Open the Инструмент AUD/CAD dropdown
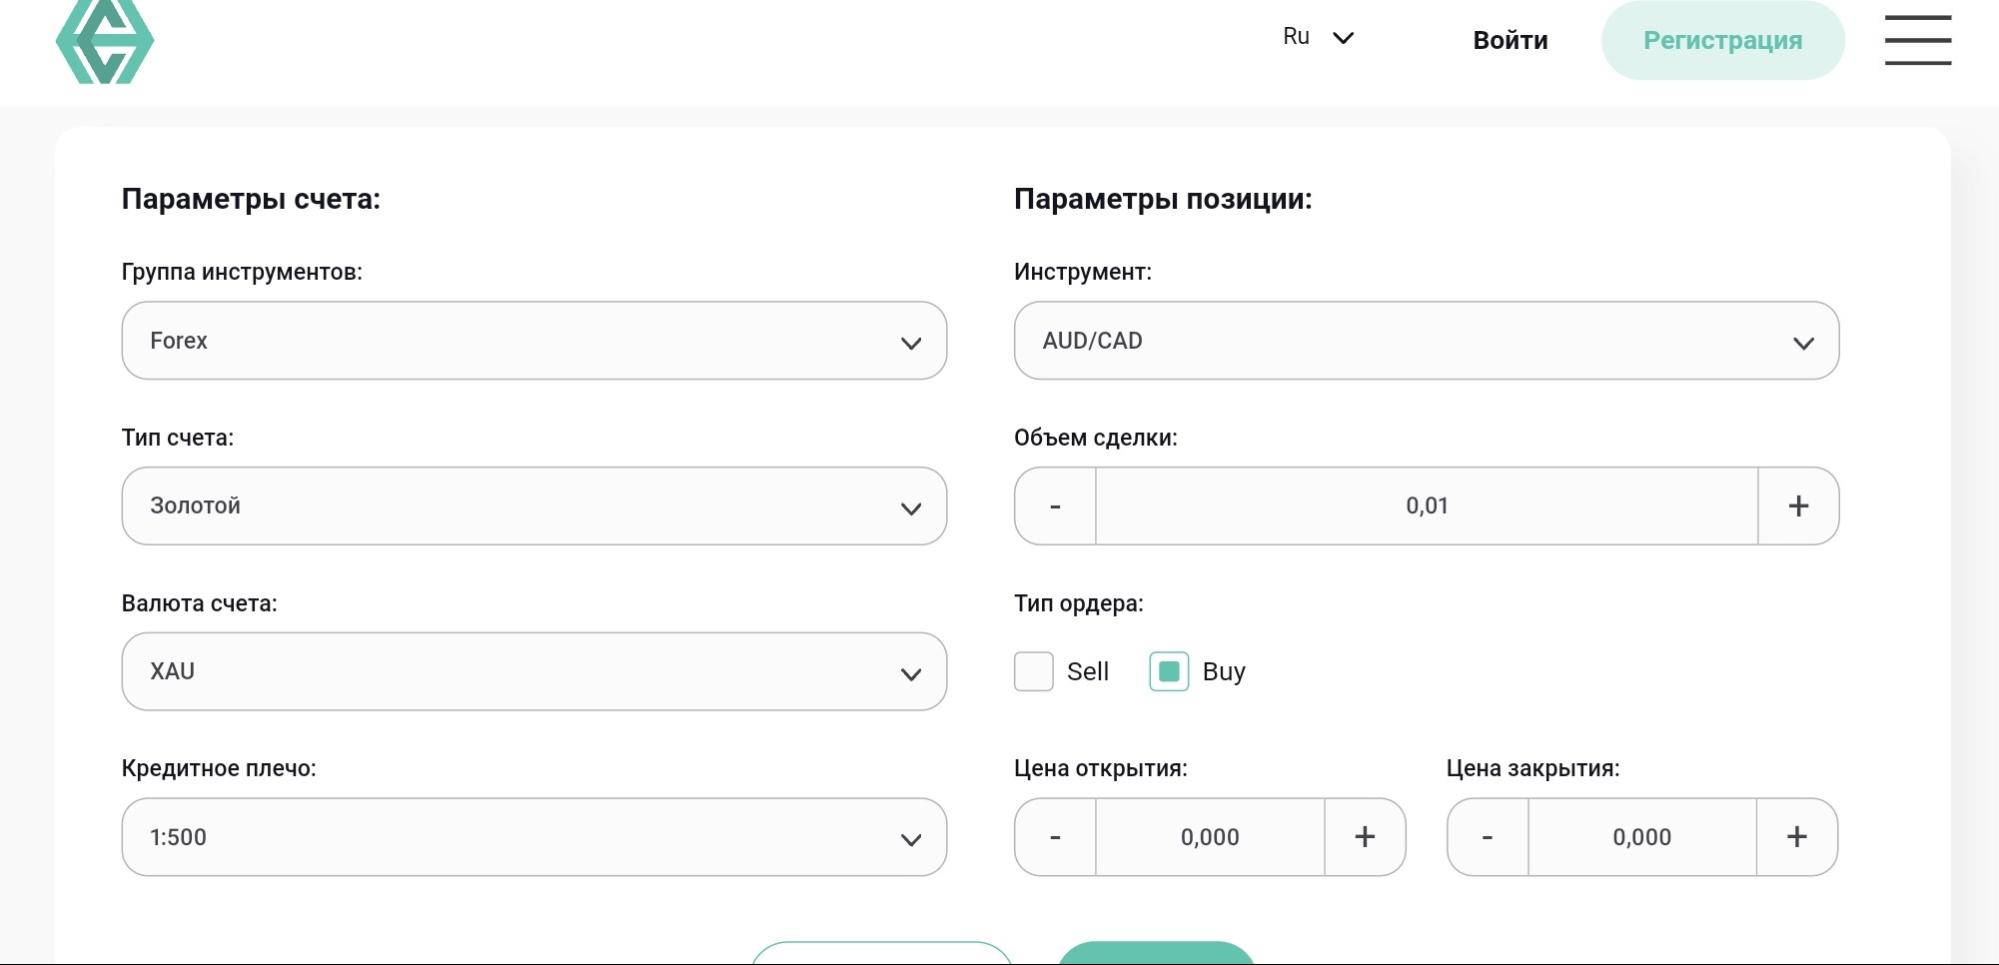Image resolution: width=1999 pixels, height=965 pixels. pos(1426,341)
